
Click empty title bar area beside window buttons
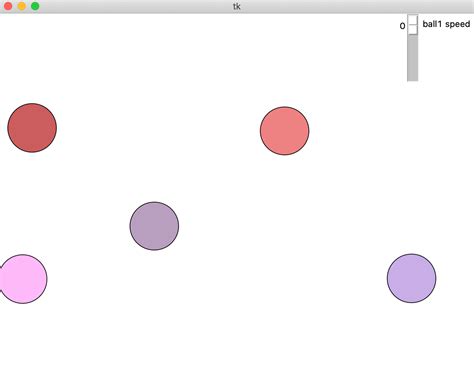click(x=133, y=6)
